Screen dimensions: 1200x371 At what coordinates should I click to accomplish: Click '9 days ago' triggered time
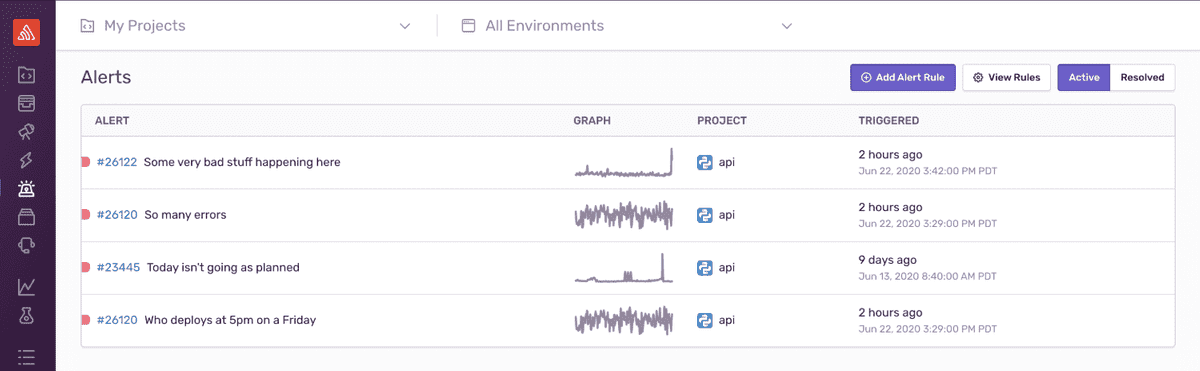click(x=887, y=260)
